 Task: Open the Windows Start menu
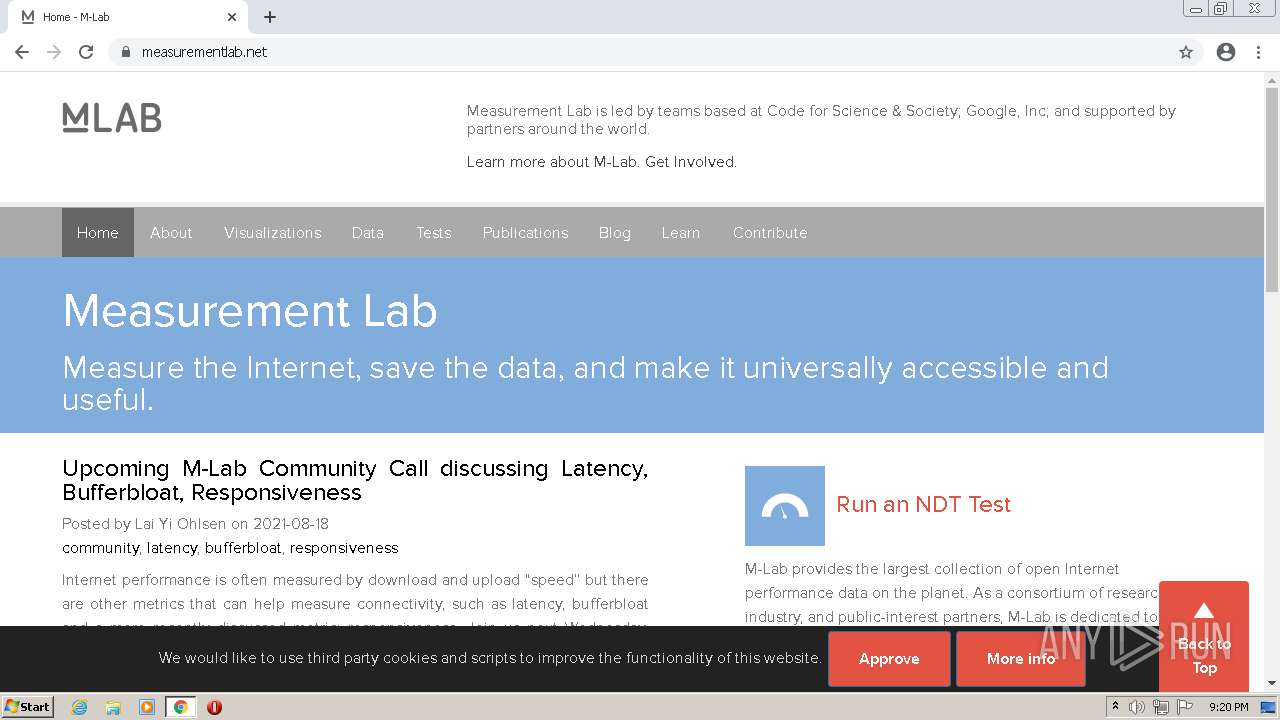(x=28, y=707)
